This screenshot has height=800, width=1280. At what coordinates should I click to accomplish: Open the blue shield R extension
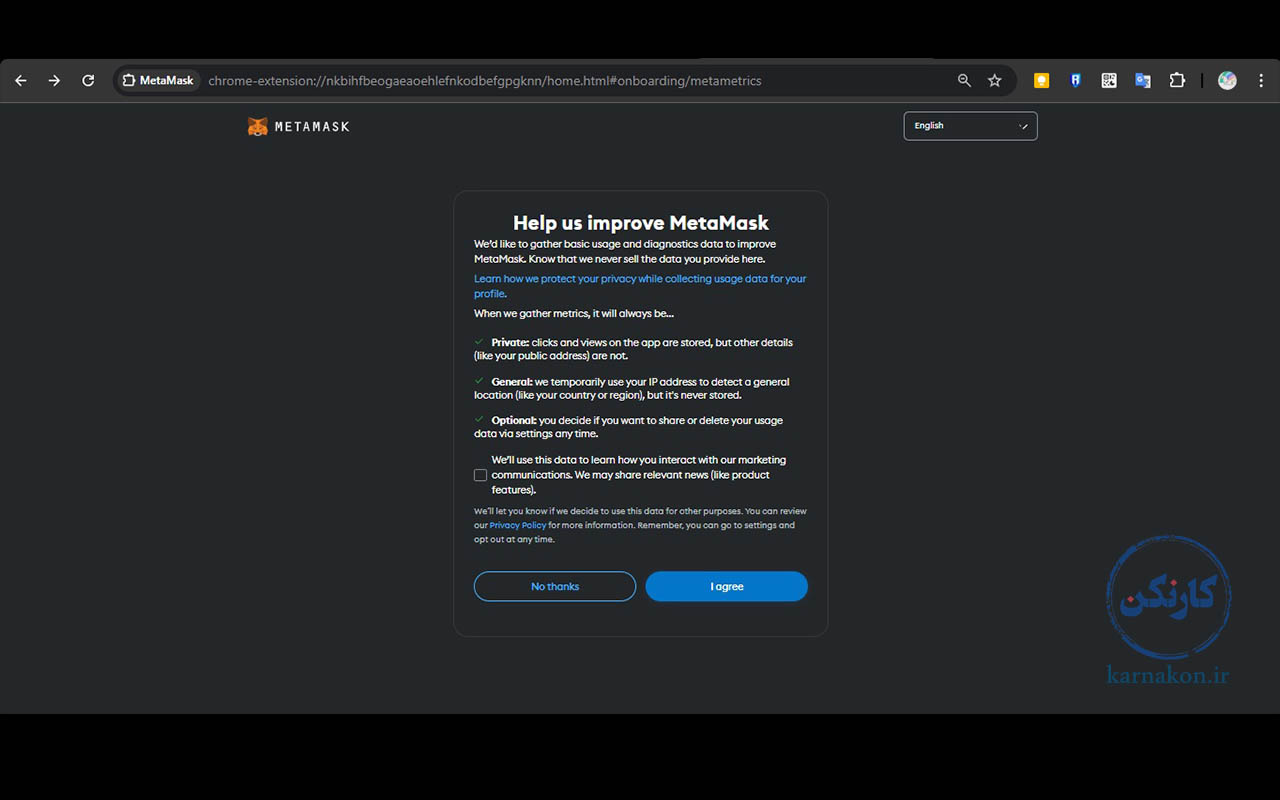coord(1075,81)
